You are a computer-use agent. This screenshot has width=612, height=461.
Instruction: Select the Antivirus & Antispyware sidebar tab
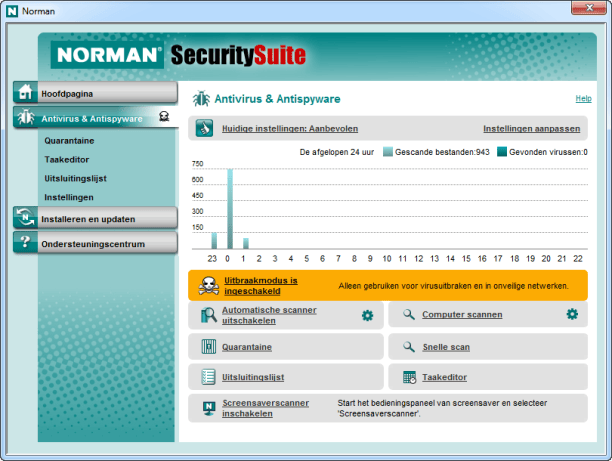pos(95,117)
